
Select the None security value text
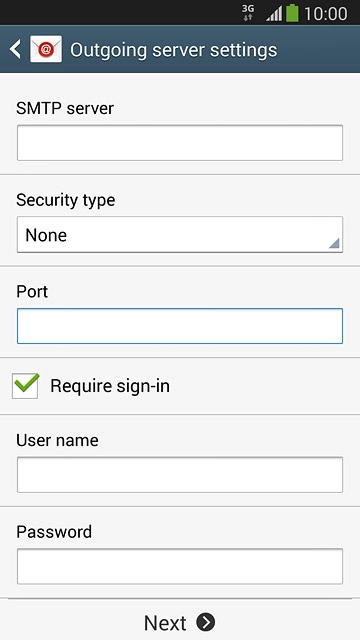[46, 235]
